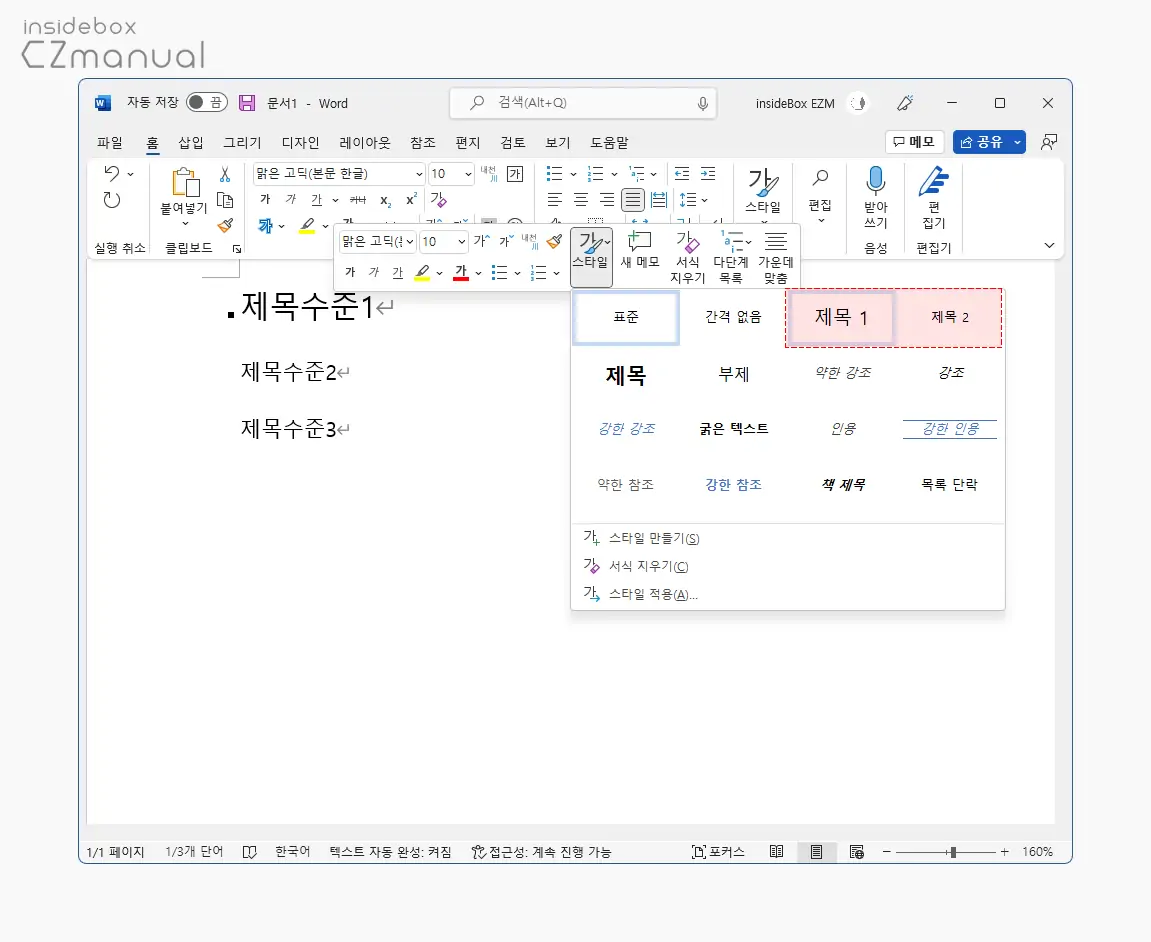Click mini toolbar Format Painter brush

554,241
